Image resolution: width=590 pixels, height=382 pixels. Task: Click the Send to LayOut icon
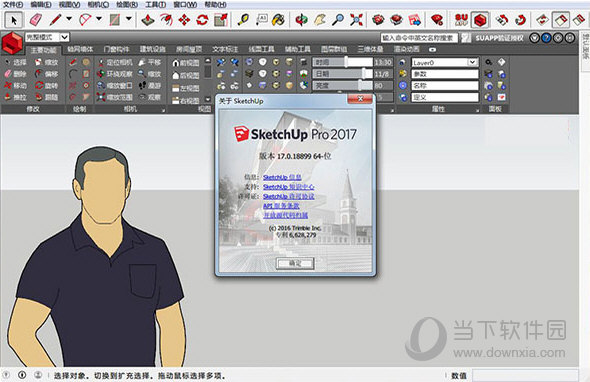tap(415, 20)
